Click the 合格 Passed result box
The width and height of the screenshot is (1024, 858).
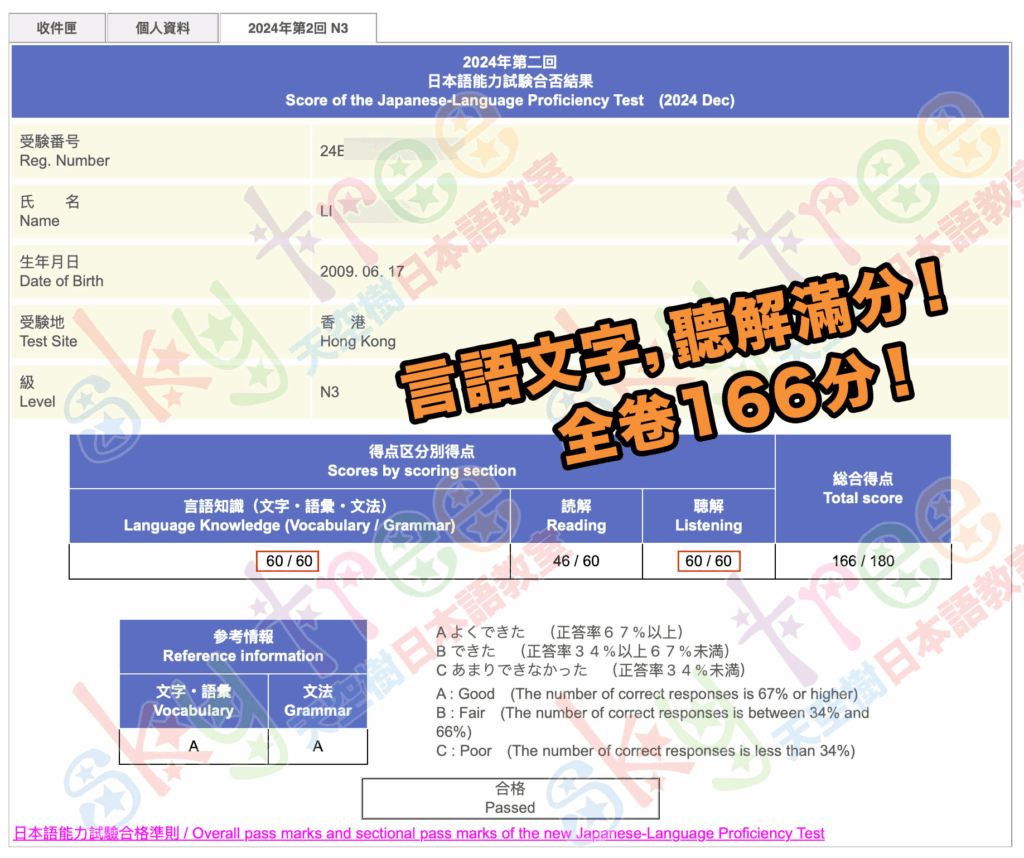pyautogui.click(x=511, y=798)
